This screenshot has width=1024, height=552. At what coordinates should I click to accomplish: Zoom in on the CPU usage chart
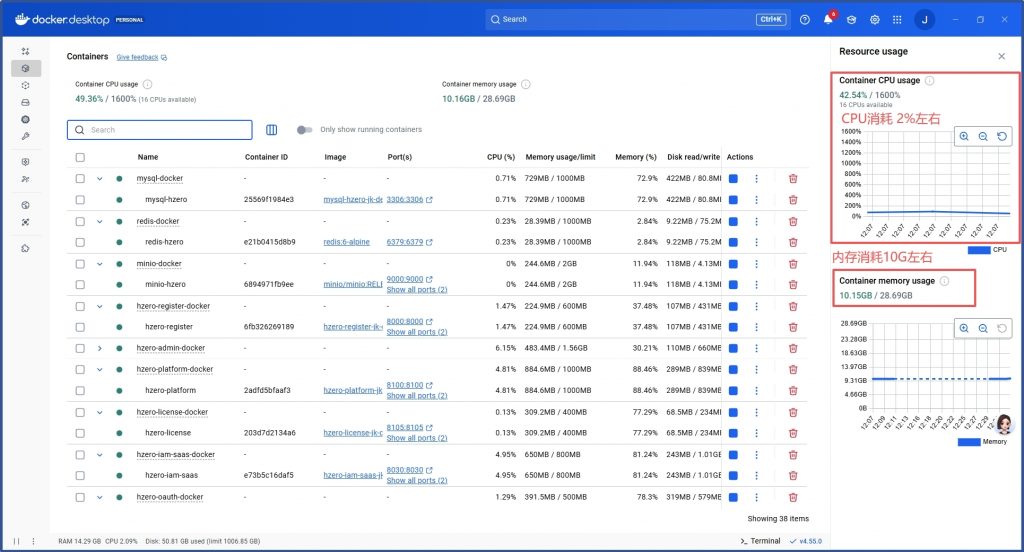pyautogui.click(x=964, y=137)
